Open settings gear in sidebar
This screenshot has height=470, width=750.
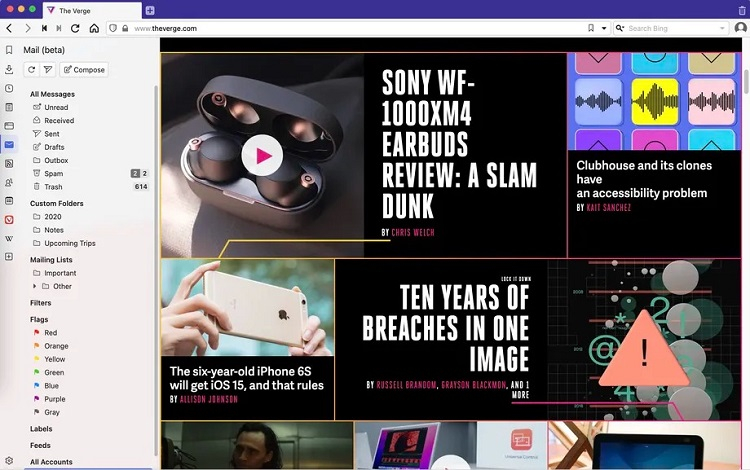coord(9,461)
